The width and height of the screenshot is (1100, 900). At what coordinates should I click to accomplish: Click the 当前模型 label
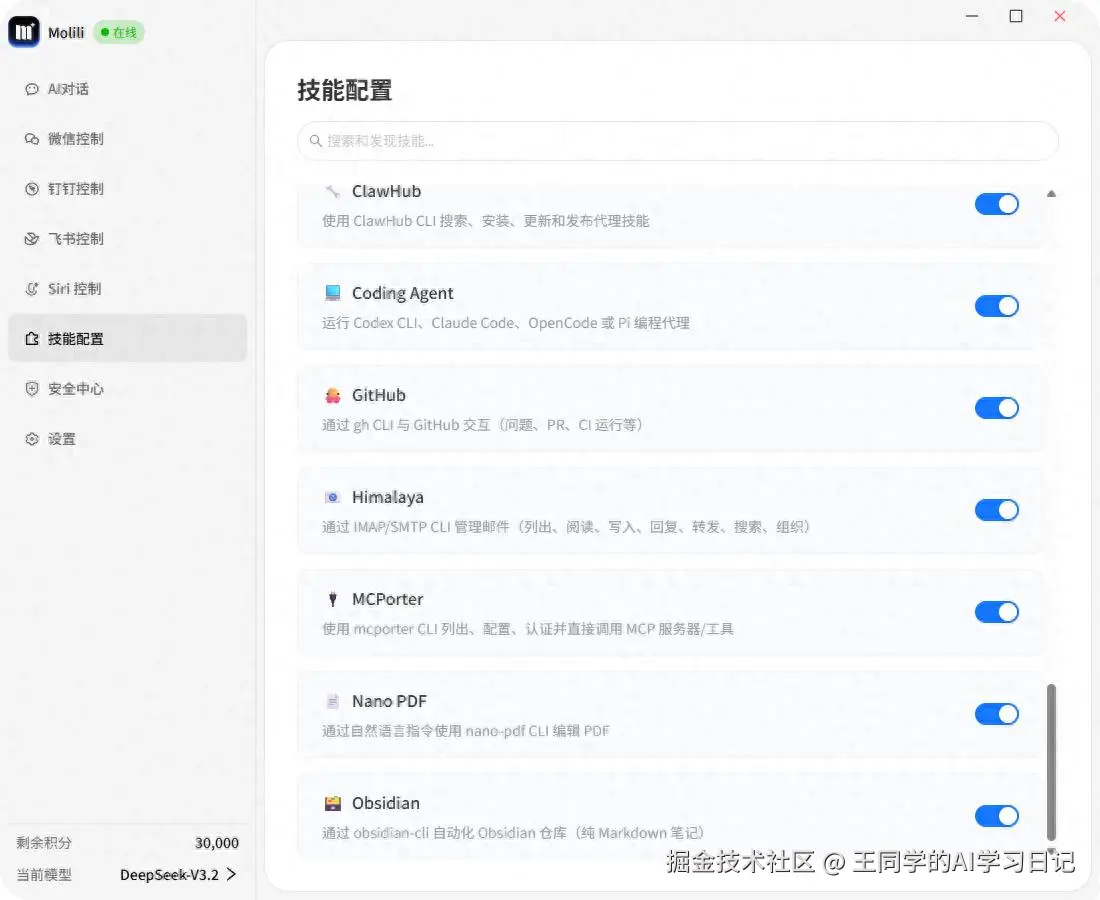click(x=43, y=875)
